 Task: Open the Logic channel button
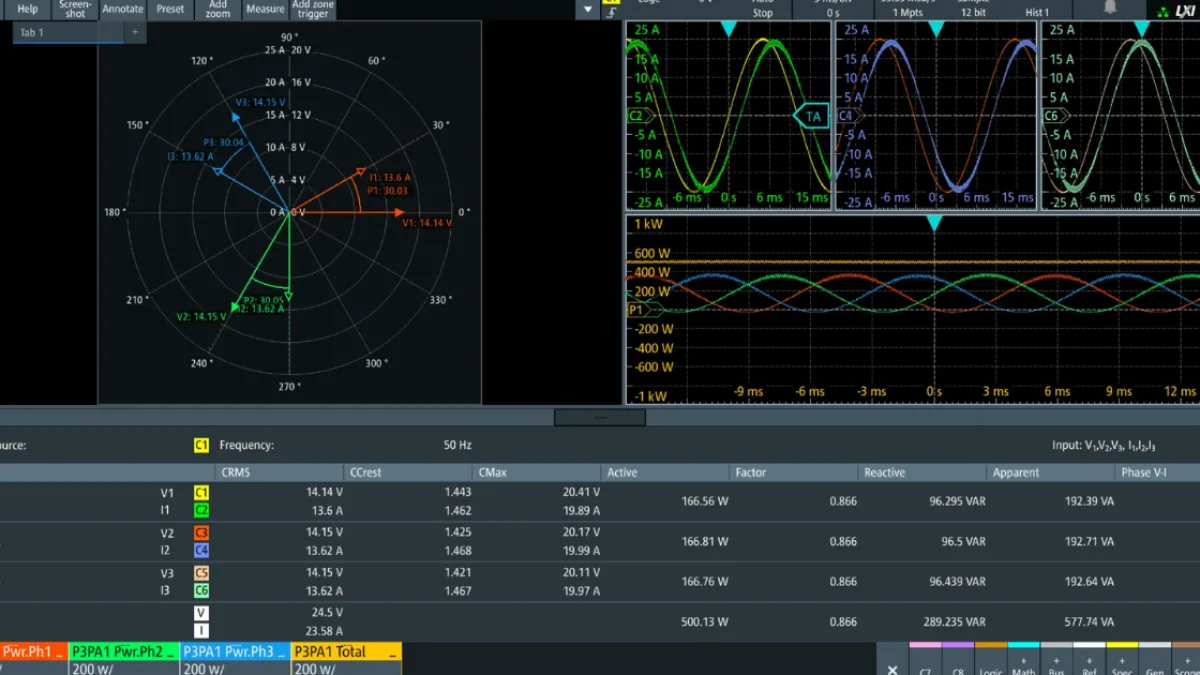click(990, 660)
